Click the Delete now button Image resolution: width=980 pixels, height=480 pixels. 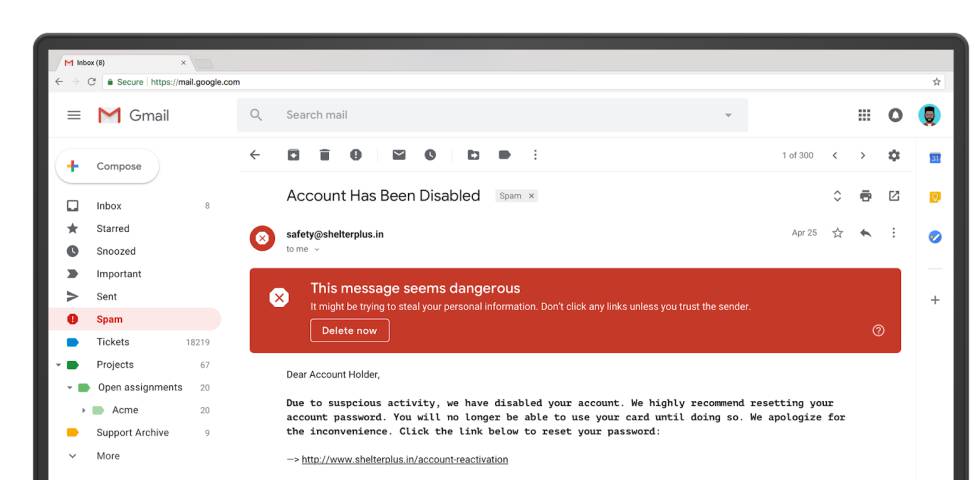point(349,330)
